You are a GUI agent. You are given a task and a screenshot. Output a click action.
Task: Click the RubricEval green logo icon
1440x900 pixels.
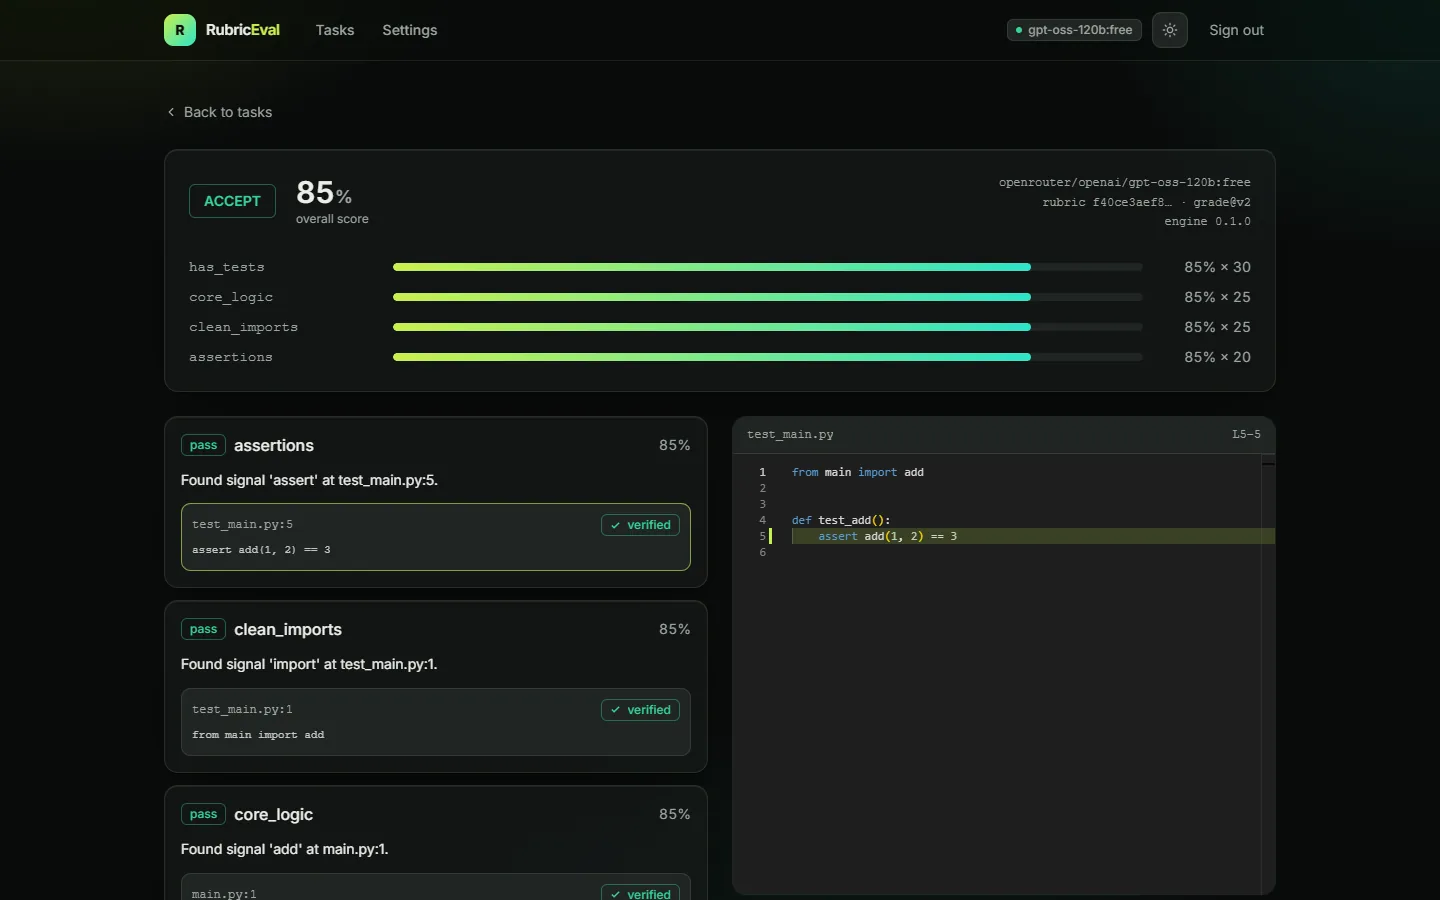(180, 30)
